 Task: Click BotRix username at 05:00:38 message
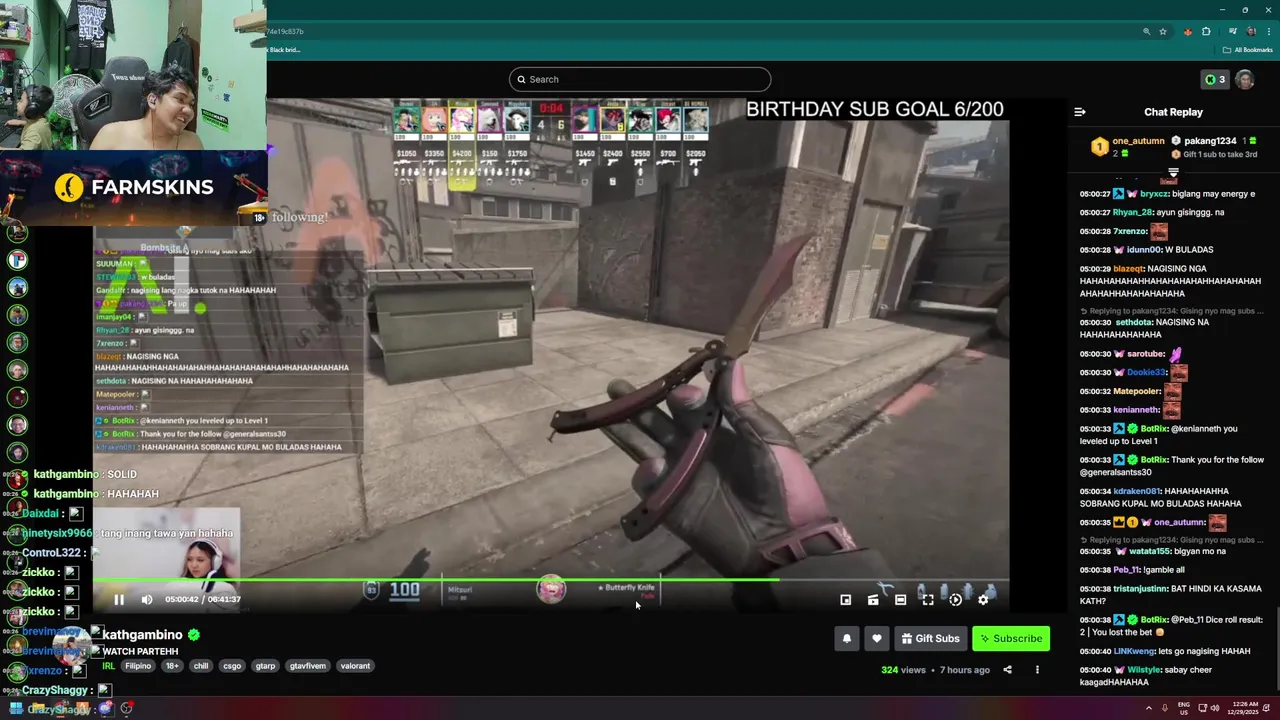coord(1154,620)
